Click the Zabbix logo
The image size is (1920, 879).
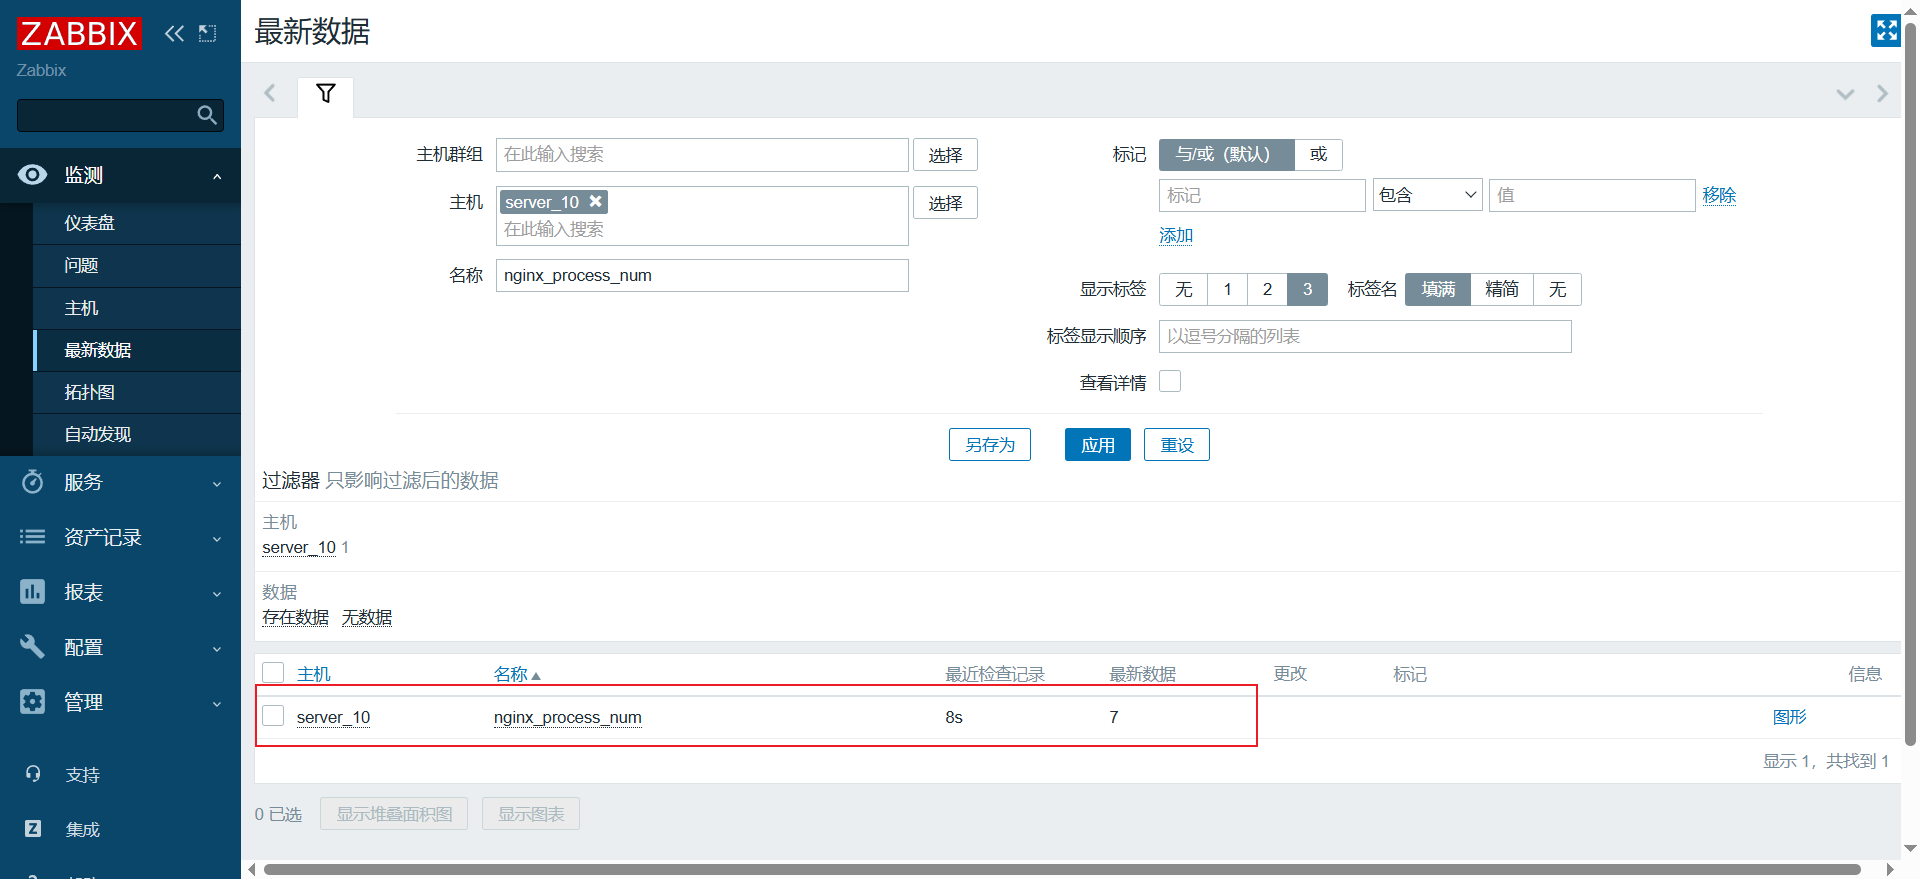click(x=79, y=33)
